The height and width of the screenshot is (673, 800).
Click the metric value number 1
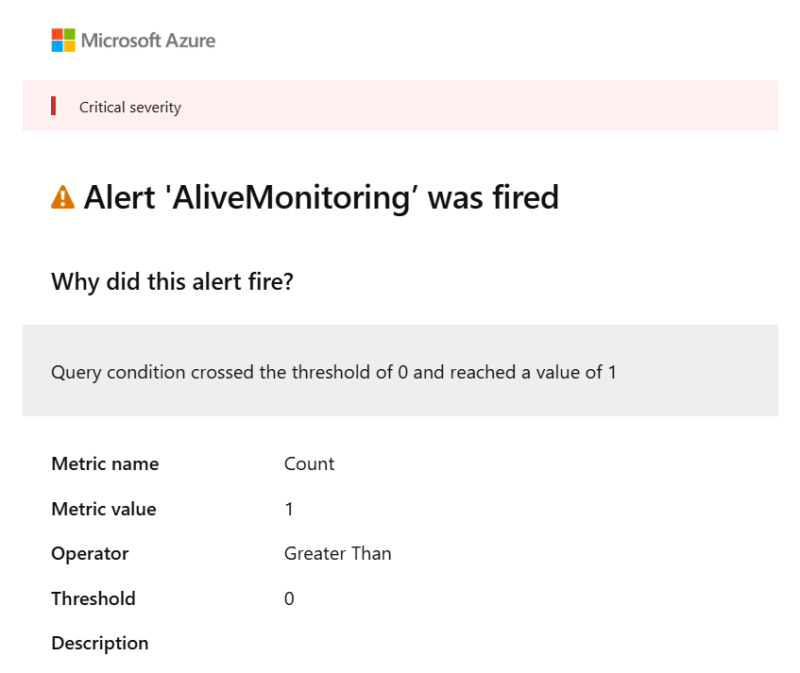289,509
